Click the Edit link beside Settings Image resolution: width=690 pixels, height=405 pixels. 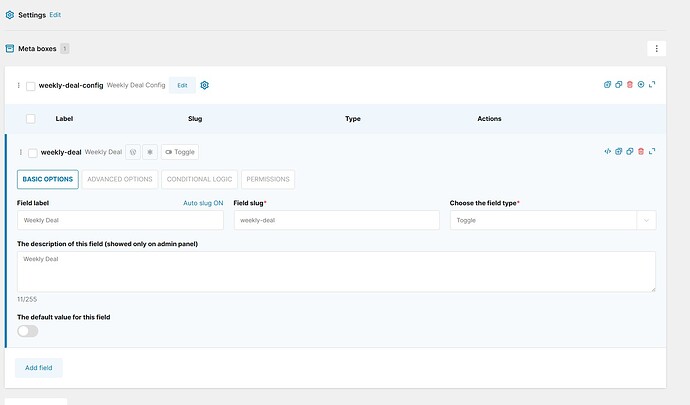click(55, 15)
